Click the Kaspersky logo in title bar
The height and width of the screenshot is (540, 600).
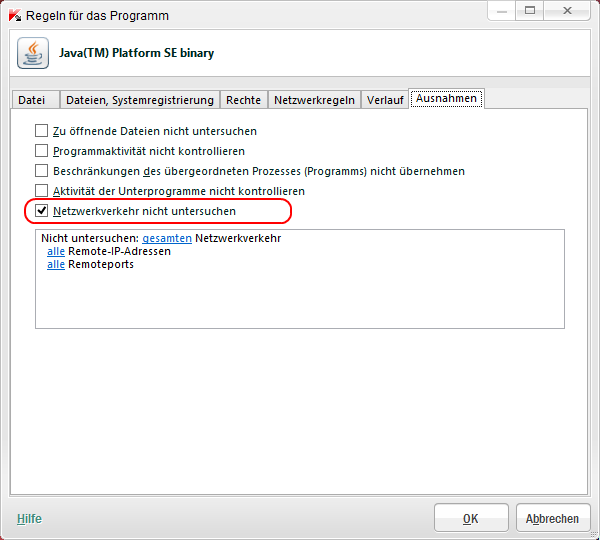(x=14, y=15)
